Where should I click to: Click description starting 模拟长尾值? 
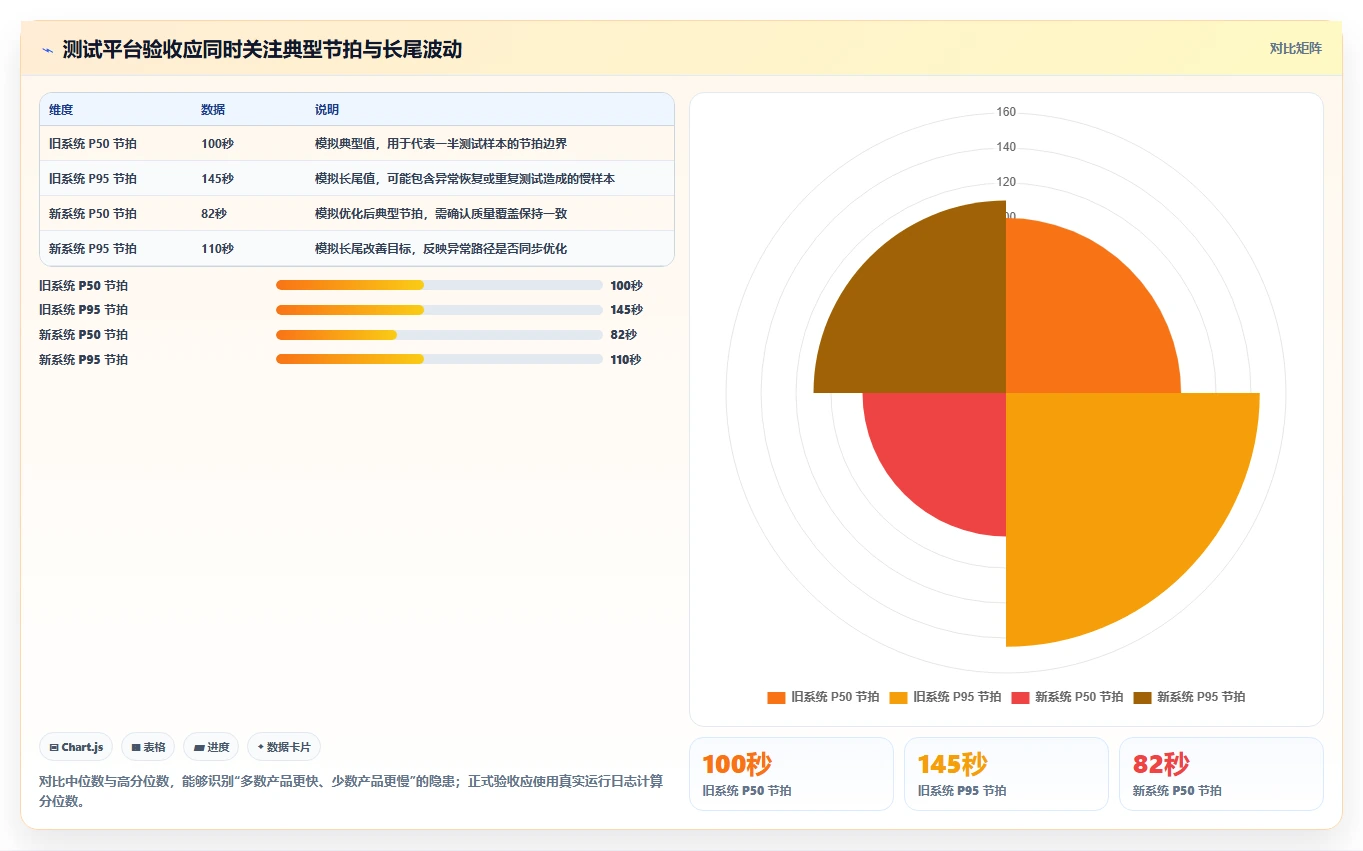465,179
